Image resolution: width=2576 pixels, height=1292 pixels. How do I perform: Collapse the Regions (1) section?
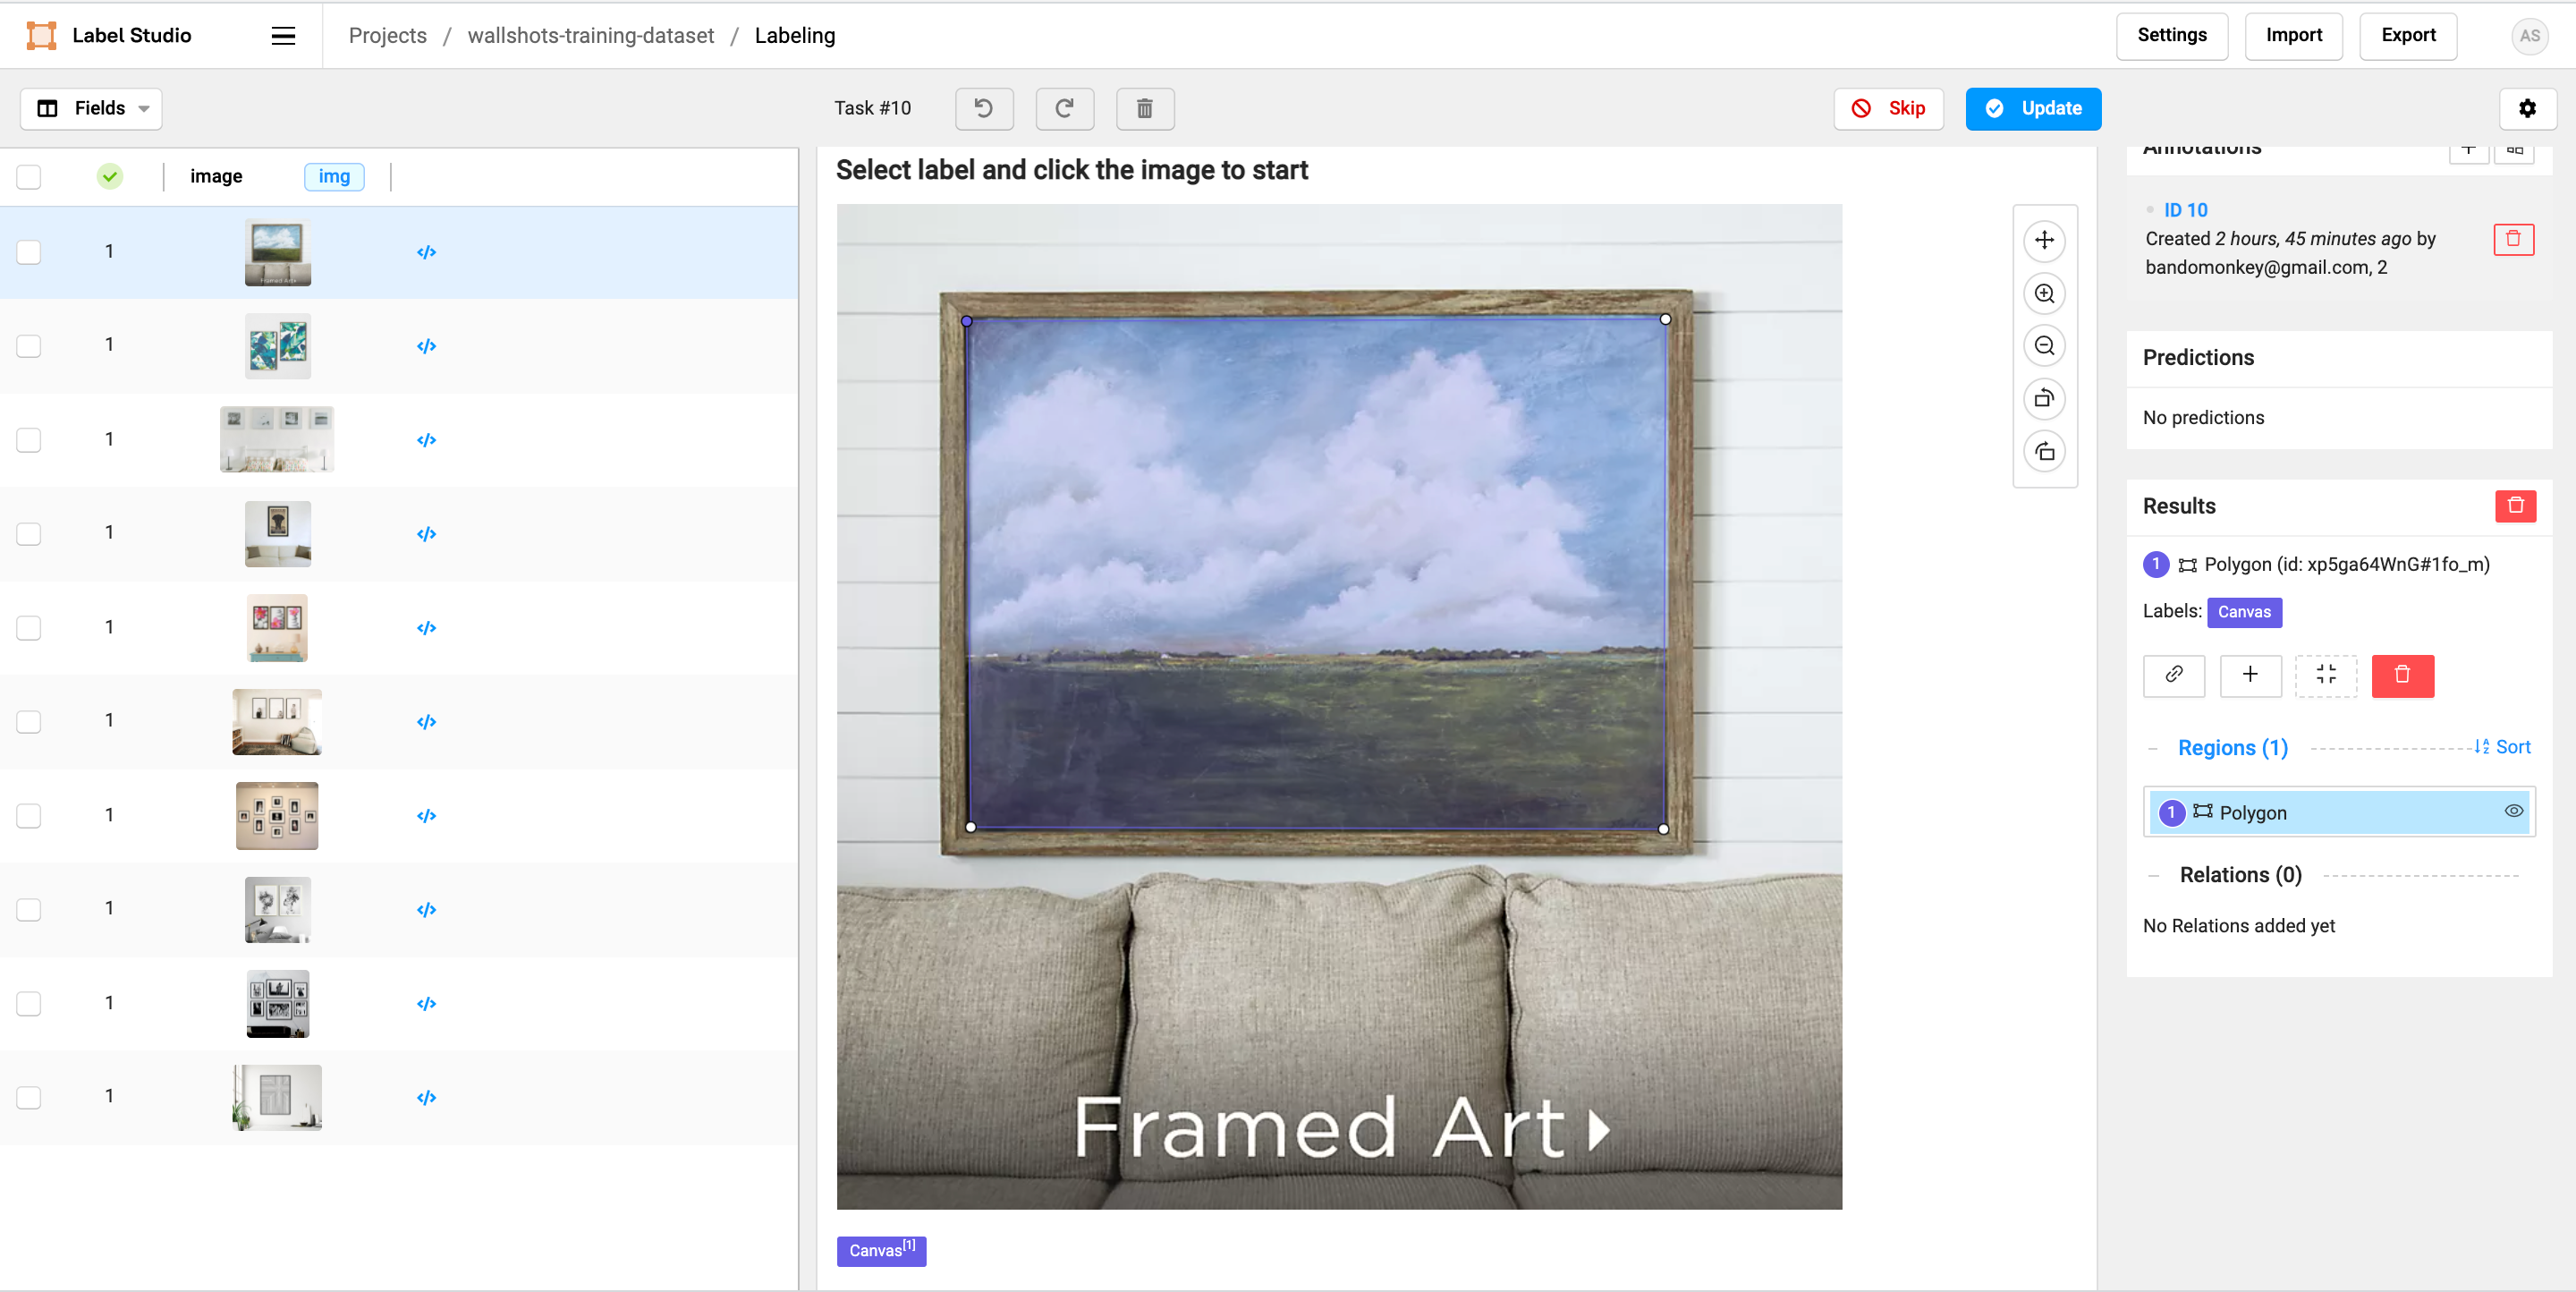(2153, 748)
